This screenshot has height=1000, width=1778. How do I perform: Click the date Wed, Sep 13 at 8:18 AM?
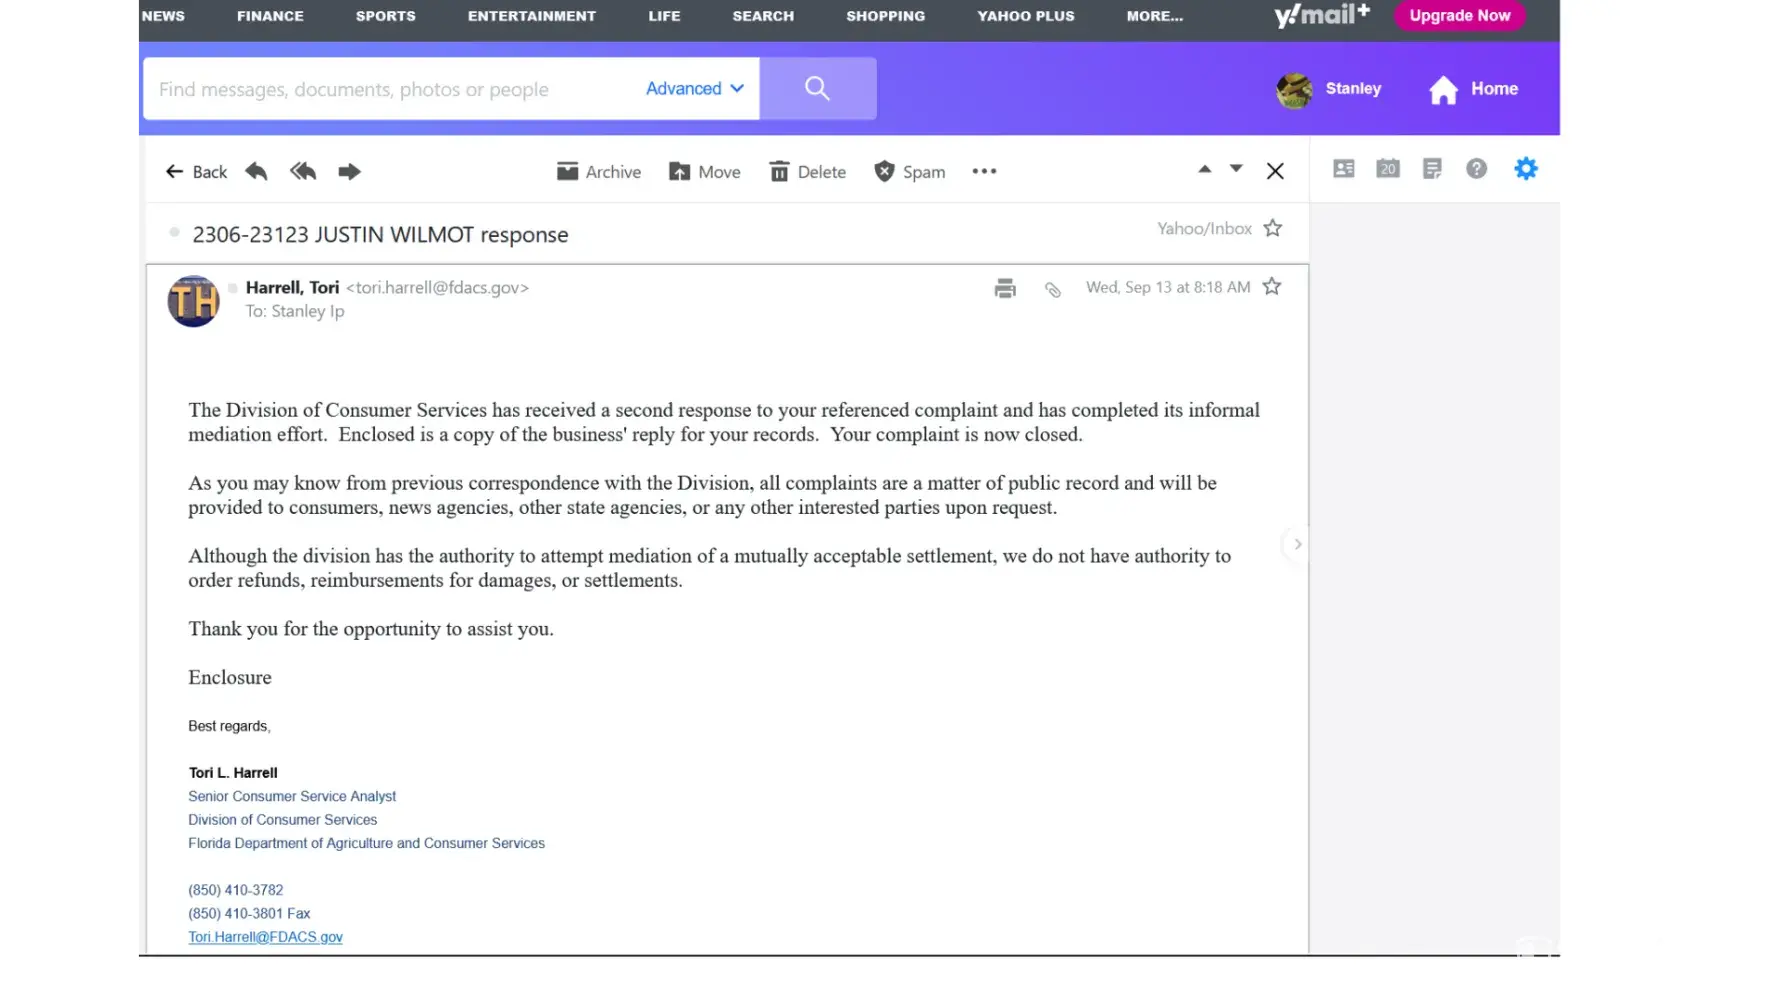(1168, 288)
